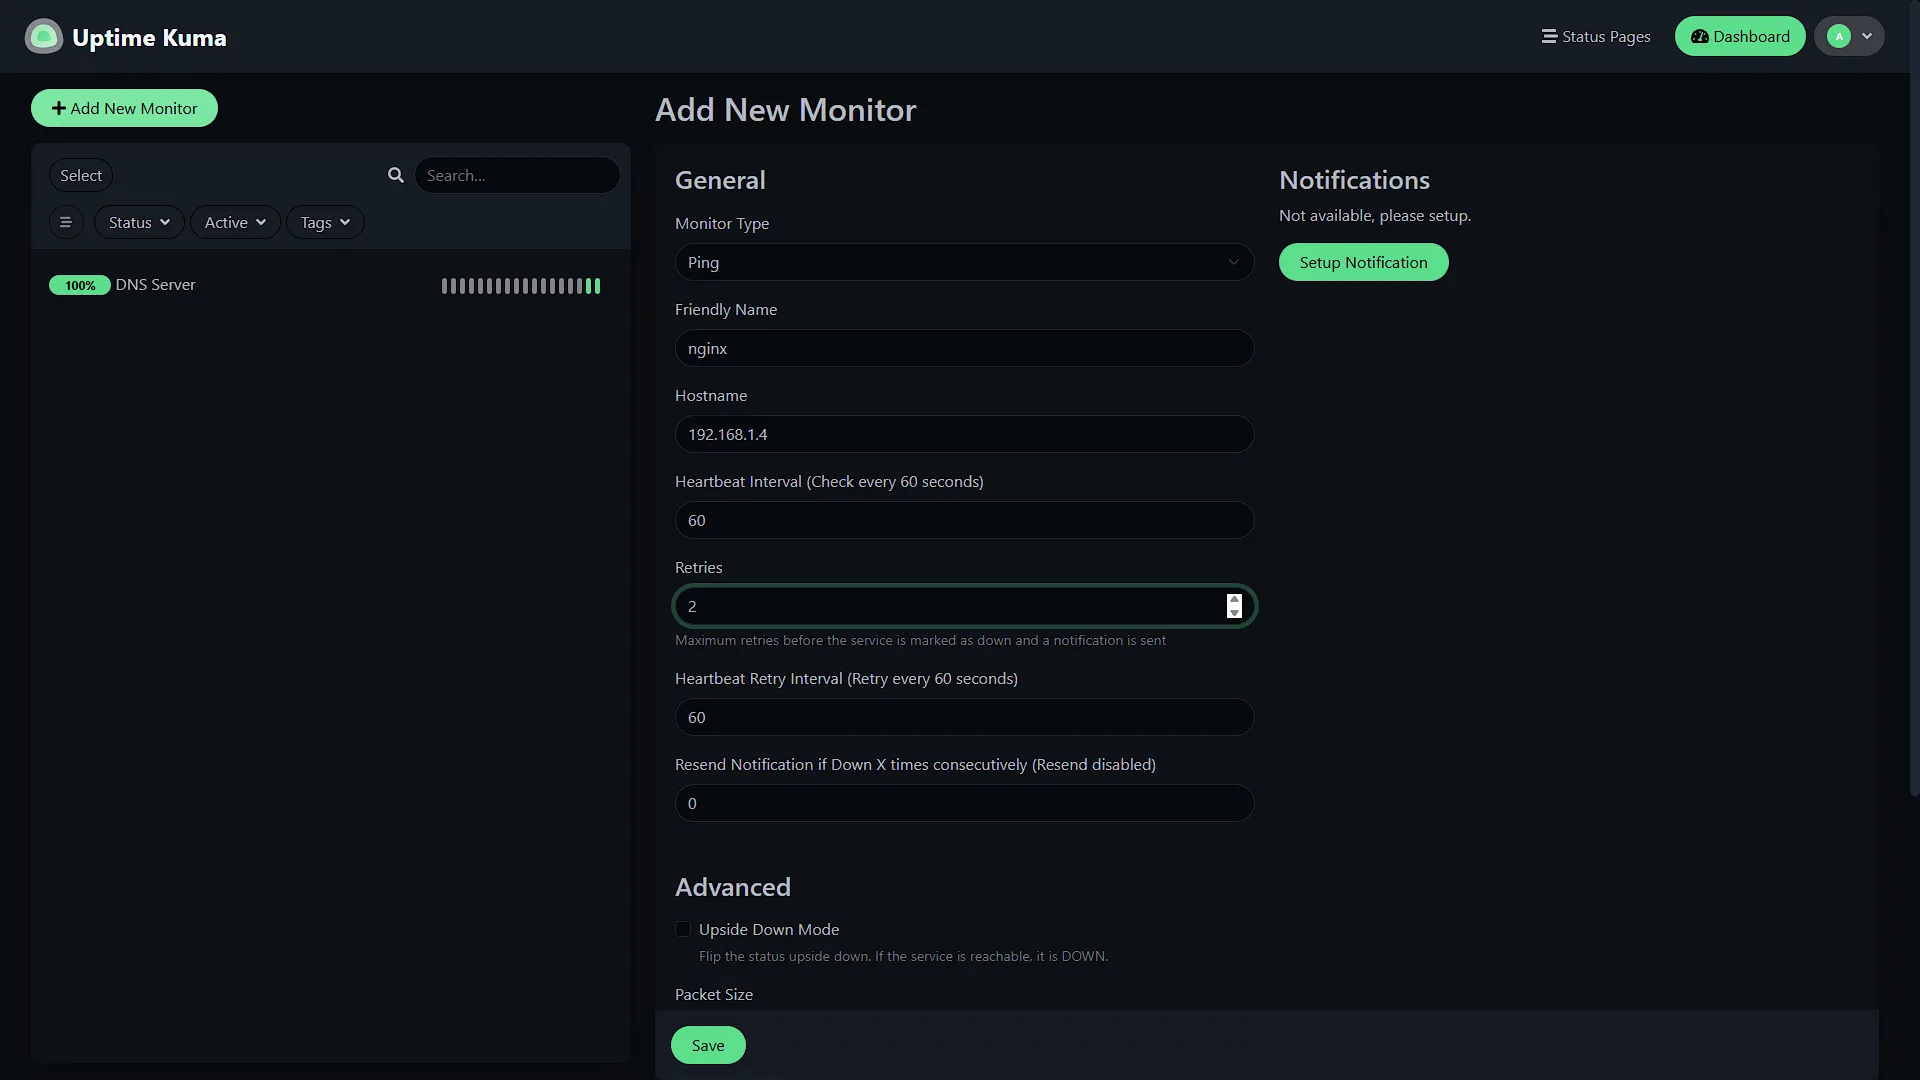Edit the Heartbeat Retry Interval field
The height and width of the screenshot is (1080, 1920).
click(964, 717)
